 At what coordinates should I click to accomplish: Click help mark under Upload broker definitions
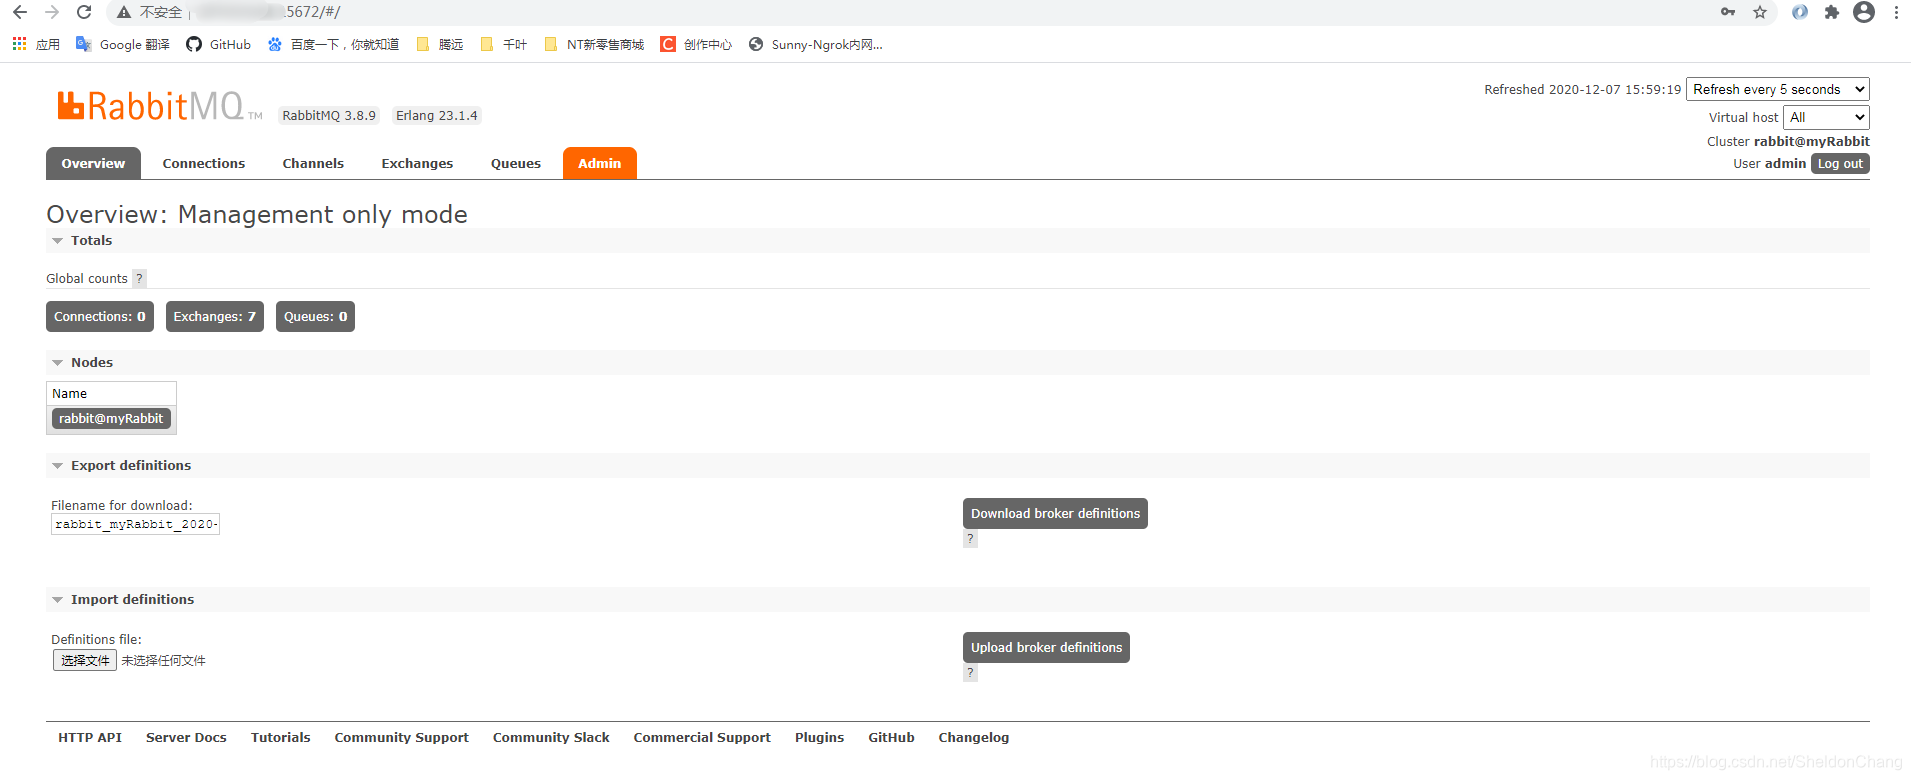click(x=970, y=673)
